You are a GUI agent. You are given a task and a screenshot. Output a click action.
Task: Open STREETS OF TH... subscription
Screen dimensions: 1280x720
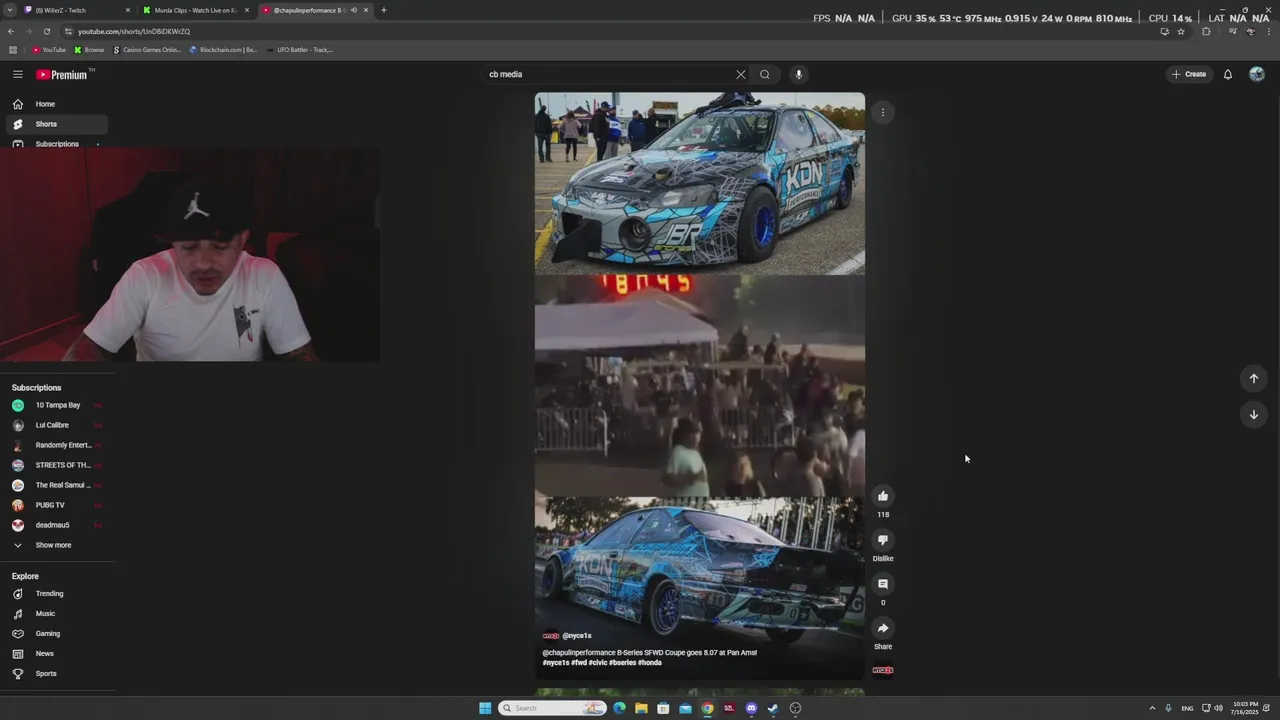tap(58, 465)
